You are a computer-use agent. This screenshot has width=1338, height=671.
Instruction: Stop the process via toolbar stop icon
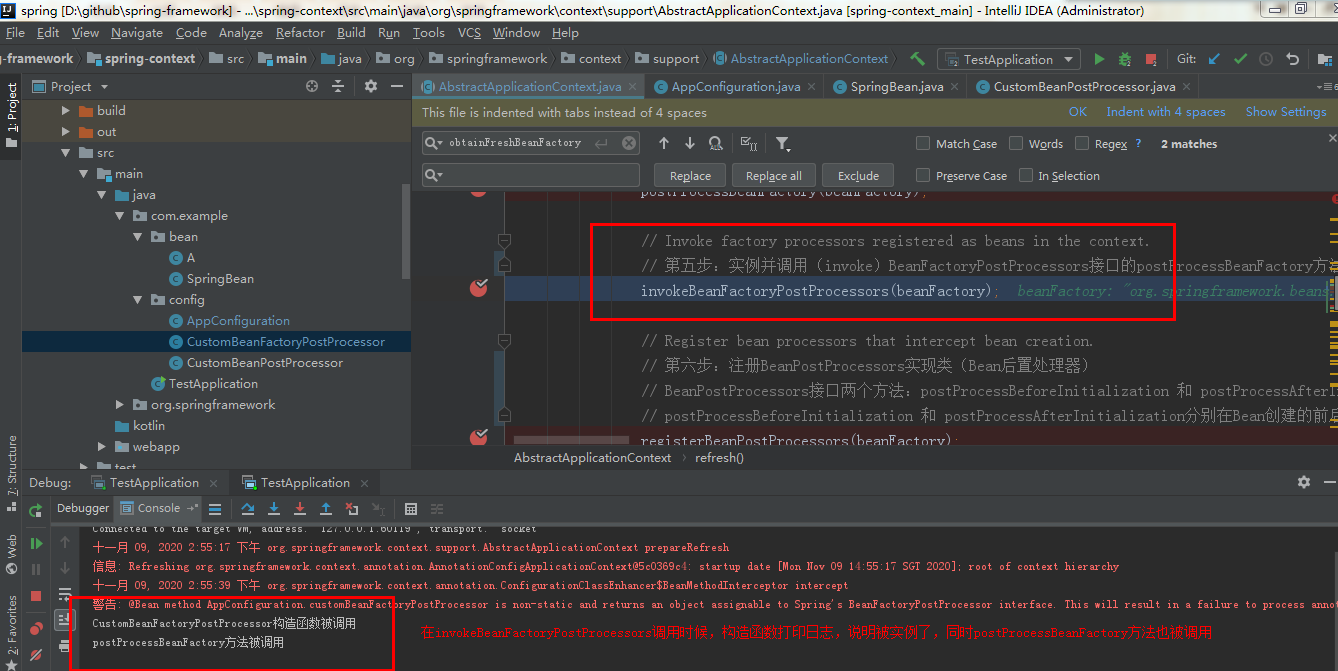[x=1151, y=59]
